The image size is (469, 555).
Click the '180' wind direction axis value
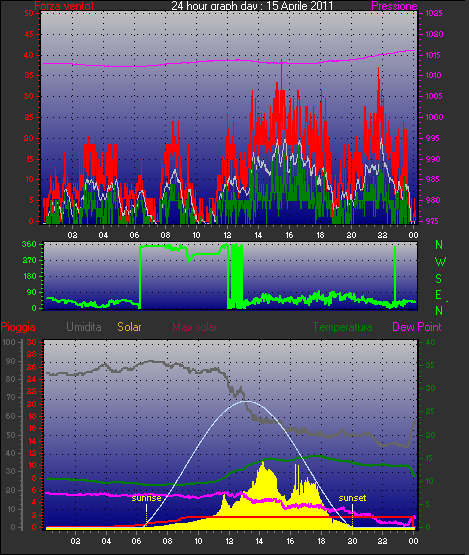(30, 276)
